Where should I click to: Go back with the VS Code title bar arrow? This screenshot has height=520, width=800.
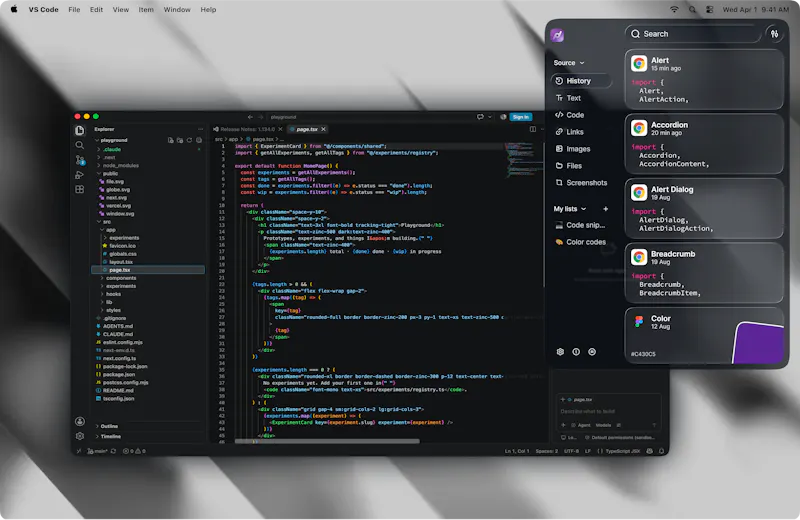click(x=250, y=117)
